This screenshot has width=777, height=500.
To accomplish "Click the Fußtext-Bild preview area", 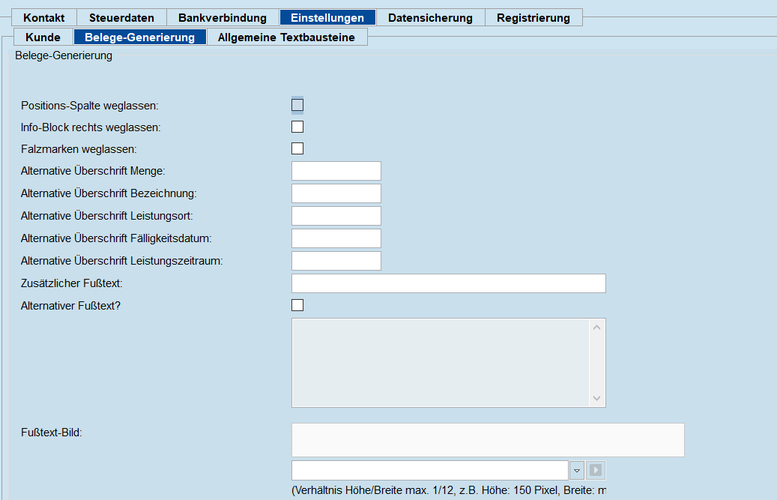I will (488, 440).
